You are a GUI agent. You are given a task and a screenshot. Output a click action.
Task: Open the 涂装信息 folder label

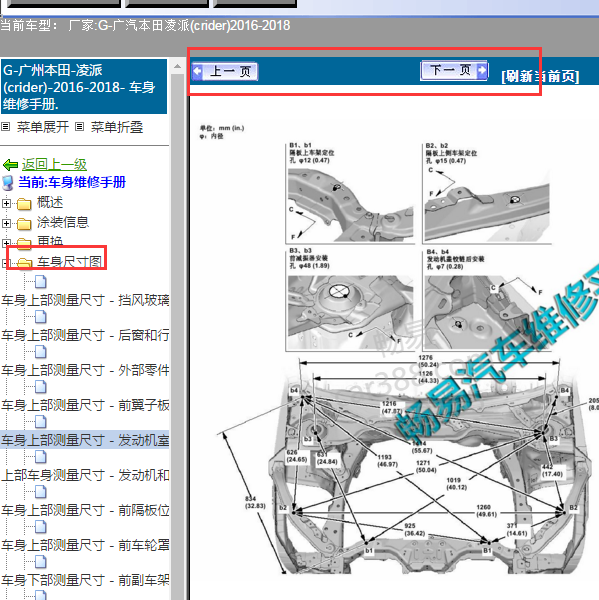pos(63,222)
